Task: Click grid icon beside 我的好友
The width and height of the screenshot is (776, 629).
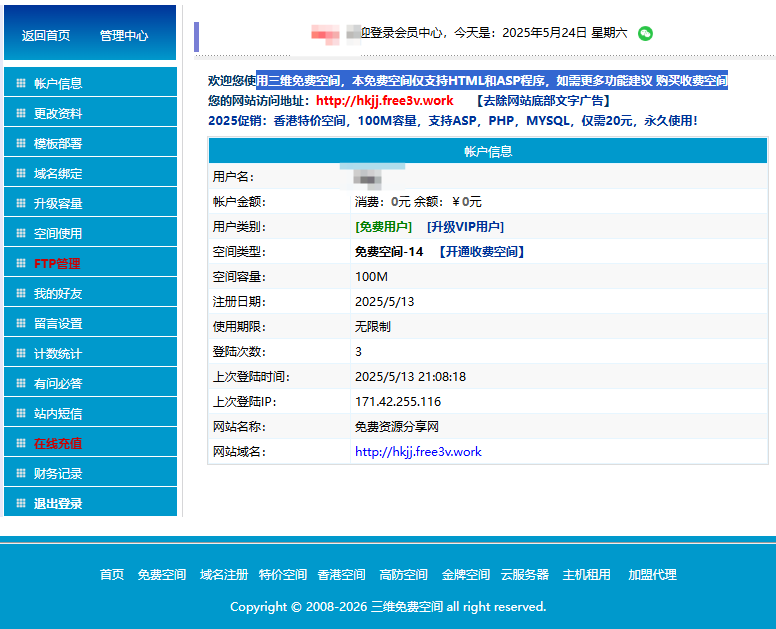Action: point(21,294)
